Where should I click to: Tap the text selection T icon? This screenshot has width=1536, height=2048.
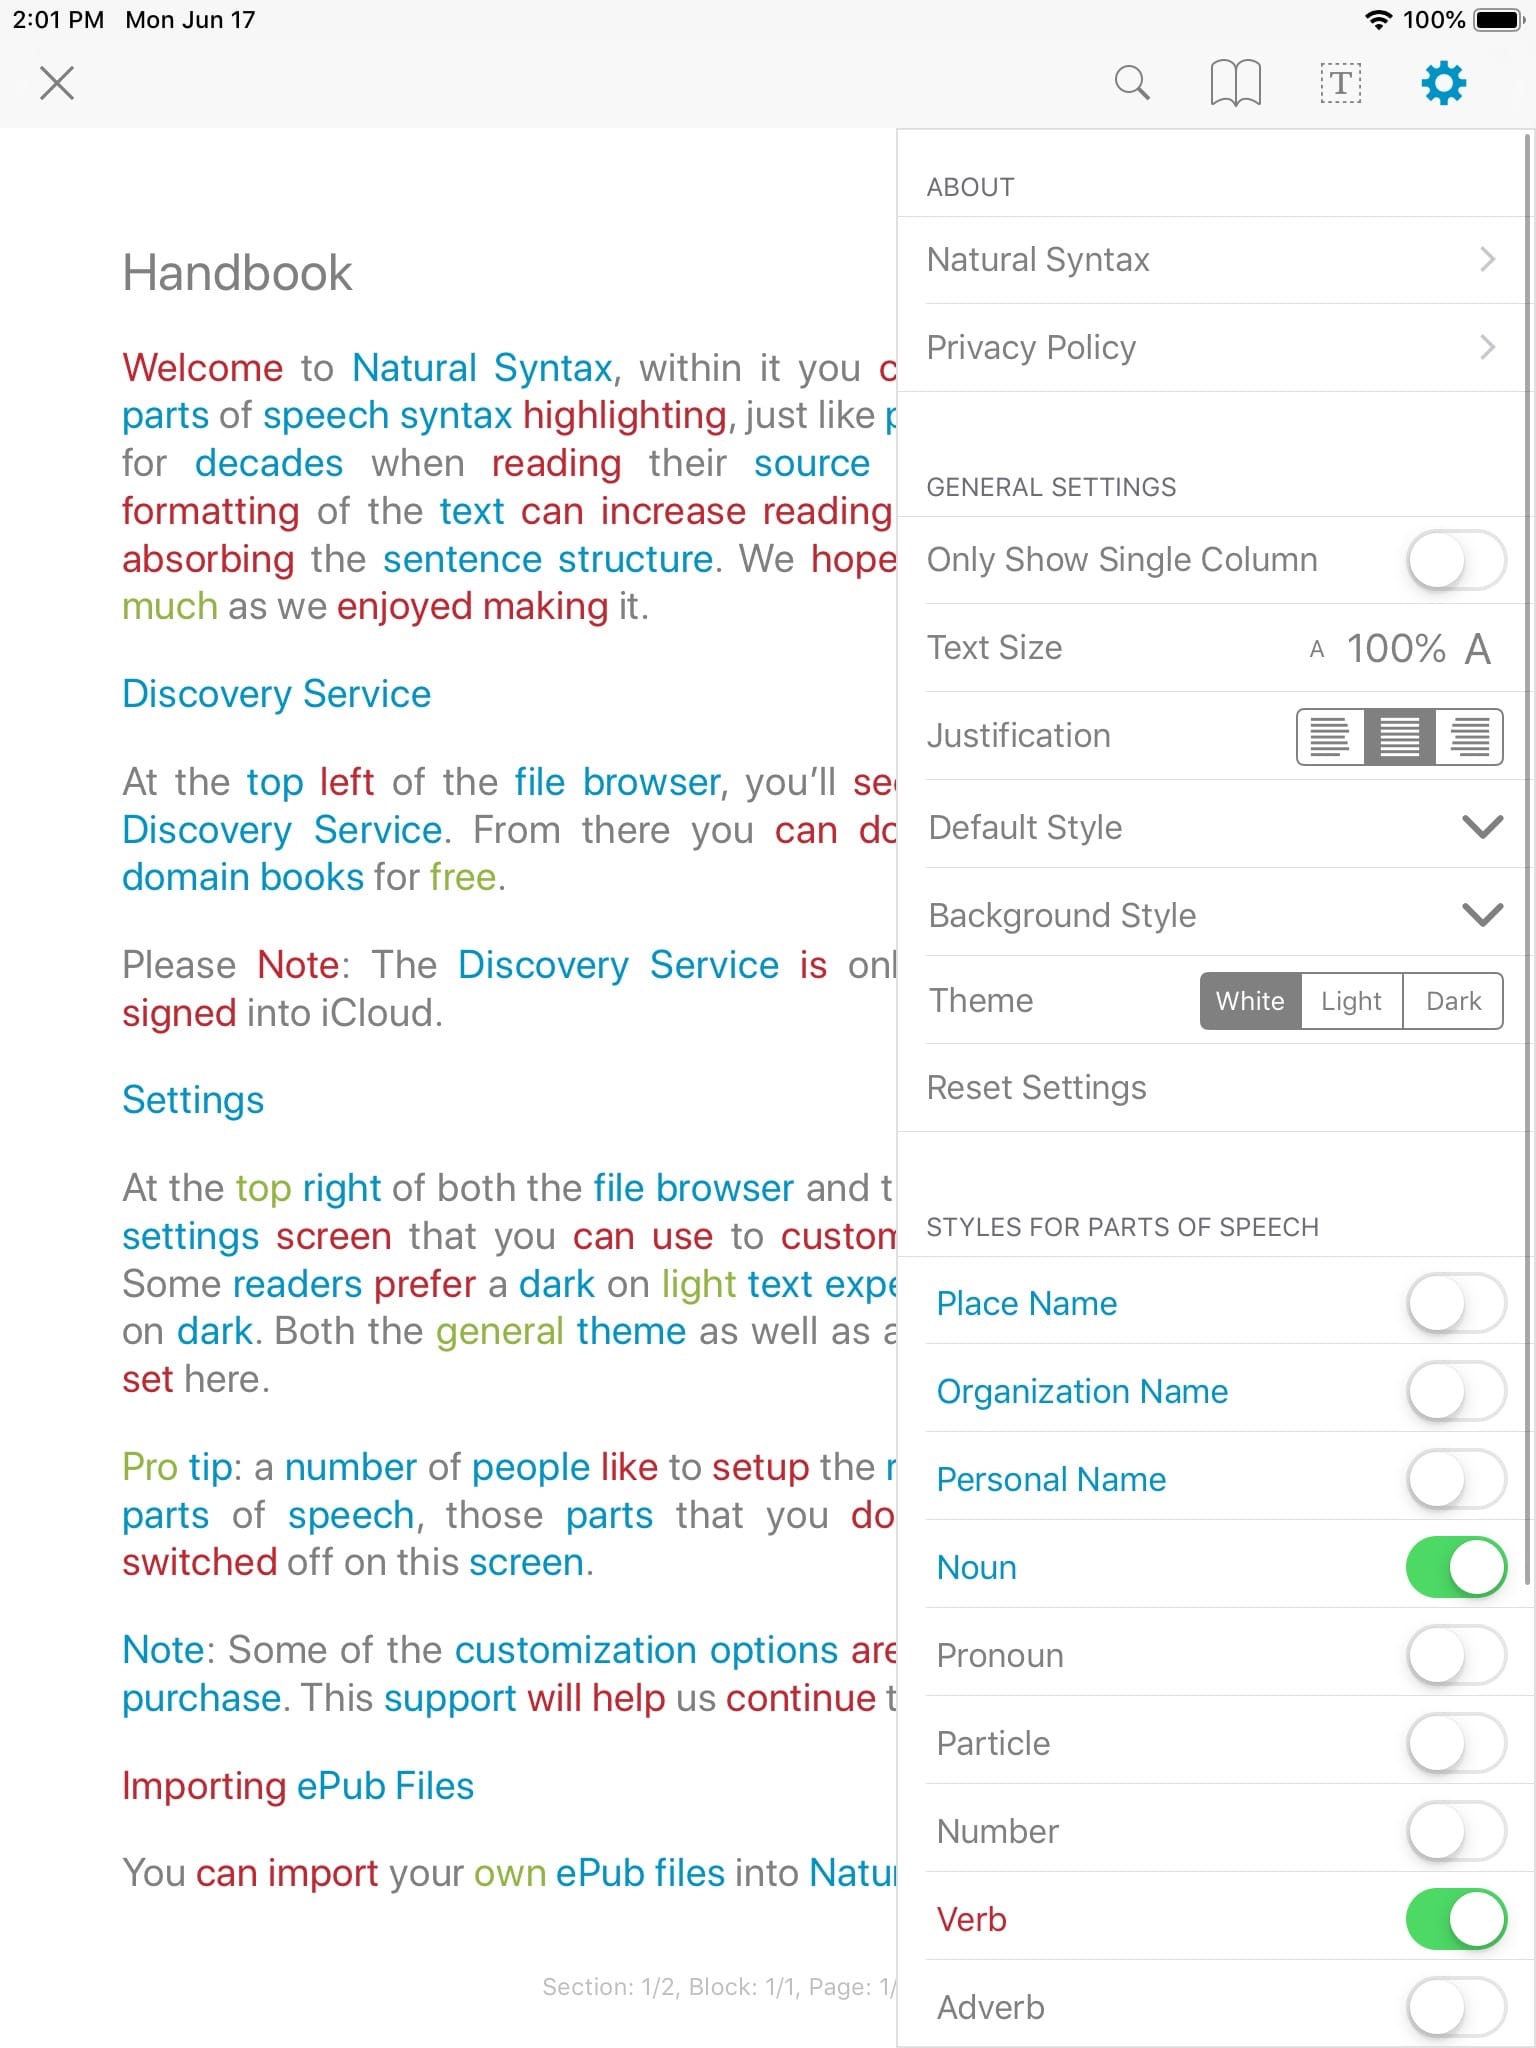[x=1340, y=83]
